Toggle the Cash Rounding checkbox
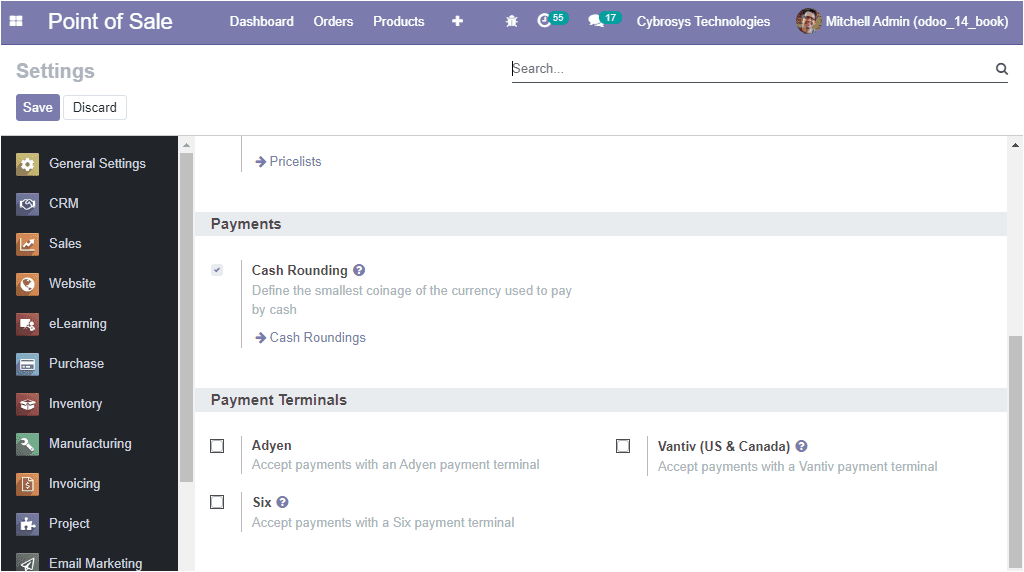This screenshot has width=1024, height=572. click(x=217, y=270)
